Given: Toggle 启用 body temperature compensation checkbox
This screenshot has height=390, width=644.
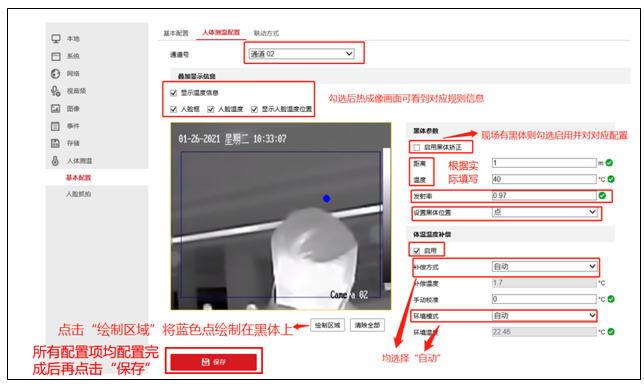Looking at the screenshot, I should coord(417,251).
